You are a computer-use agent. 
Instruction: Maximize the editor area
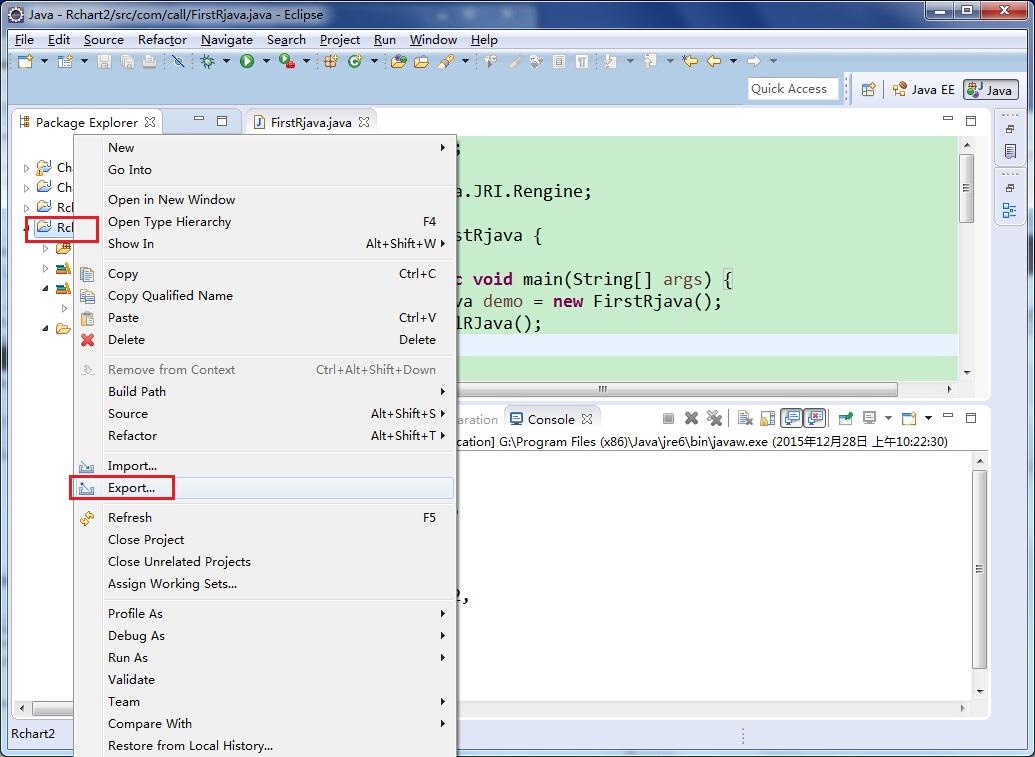point(970,121)
